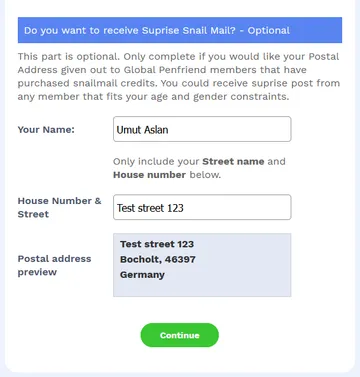Viewport: 360px width, 377px height.
Task: Click the bold 'Street name' hint text
Action: coord(233,161)
